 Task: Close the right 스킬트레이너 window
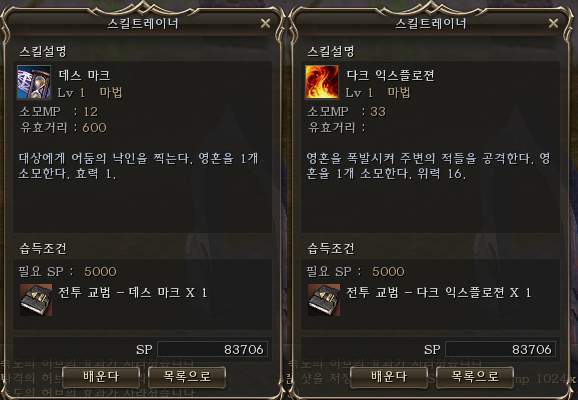553,23
